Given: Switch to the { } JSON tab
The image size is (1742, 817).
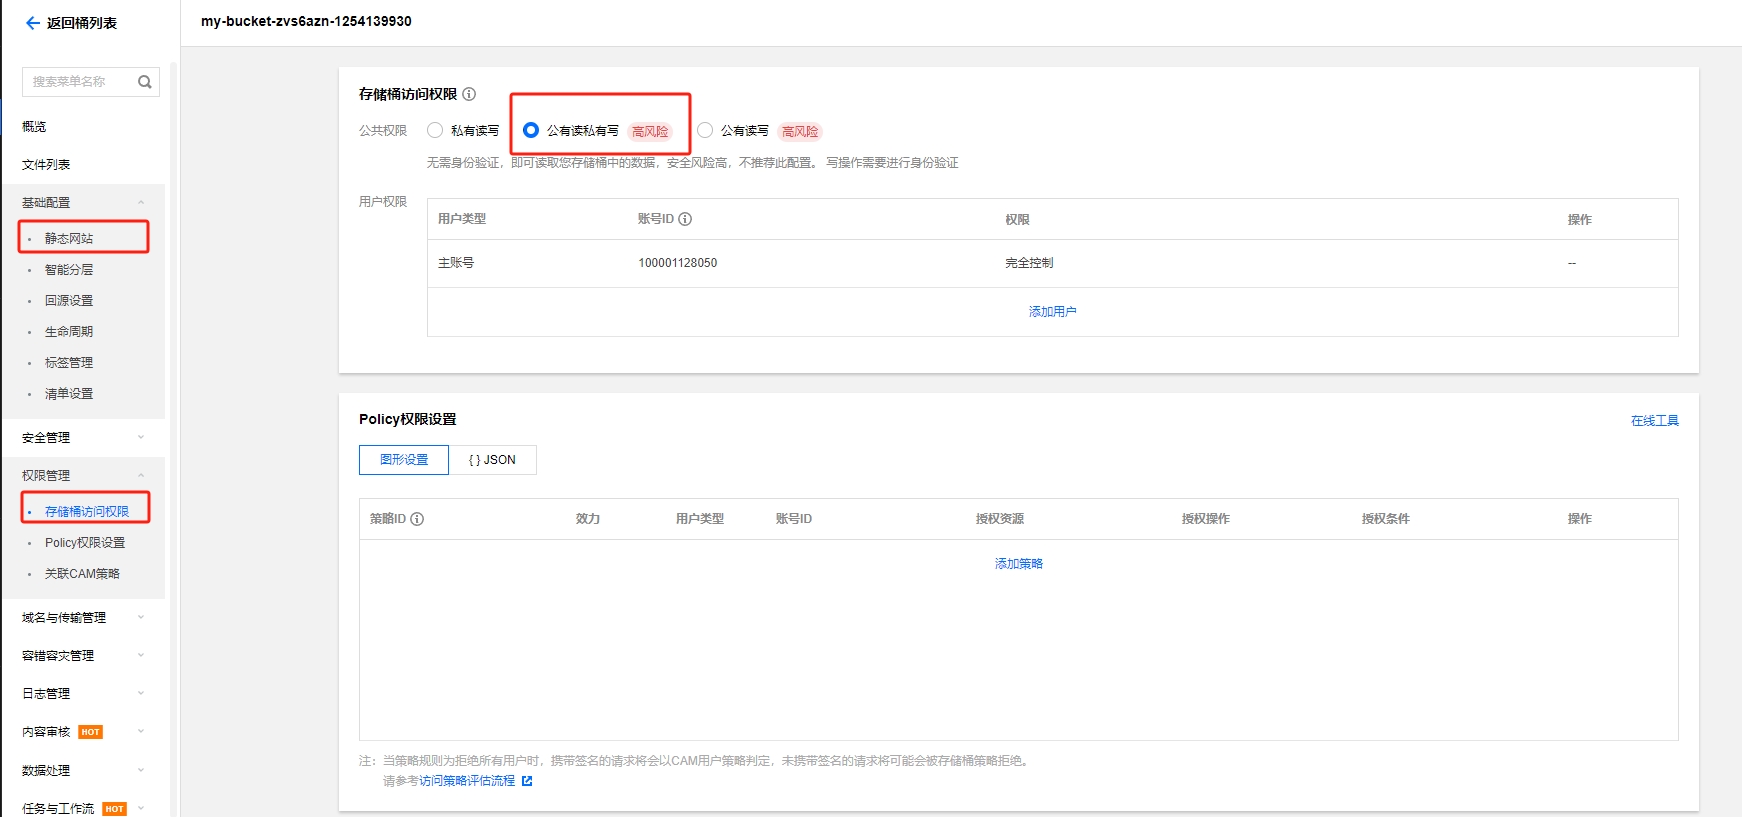Looking at the screenshot, I should coord(492,460).
